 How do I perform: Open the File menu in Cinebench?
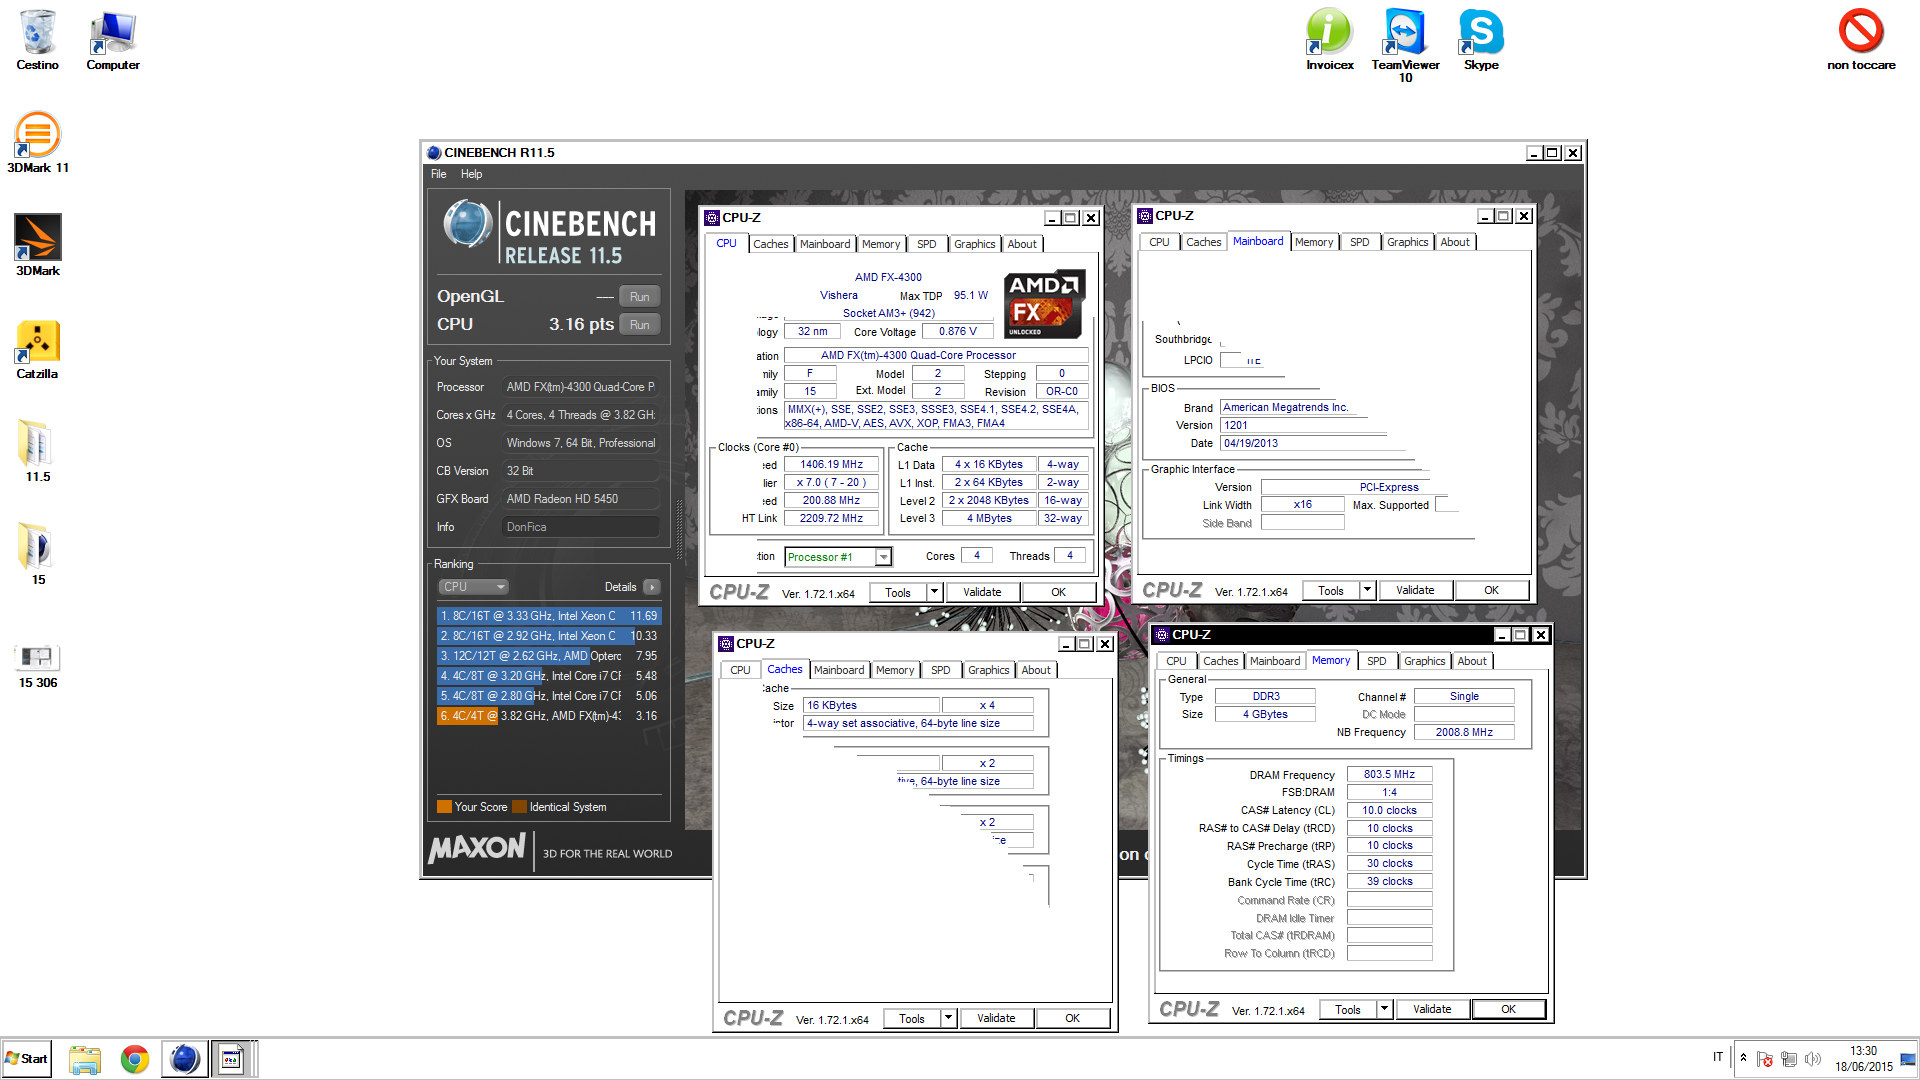[439, 174]
